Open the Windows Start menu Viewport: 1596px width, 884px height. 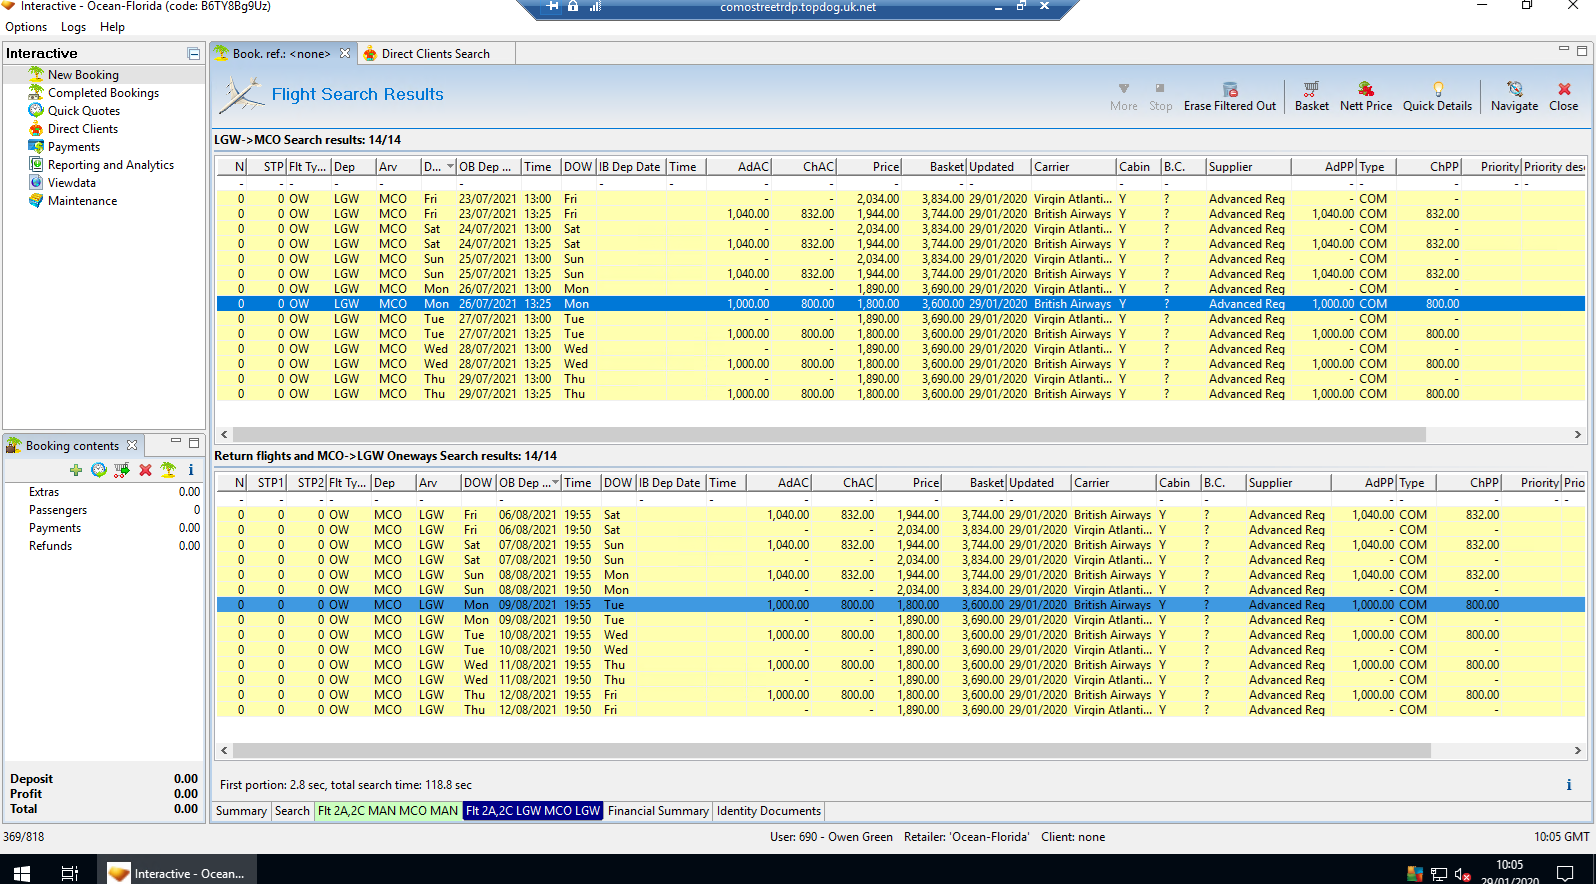pyautogui.click(x=21, y=873)
